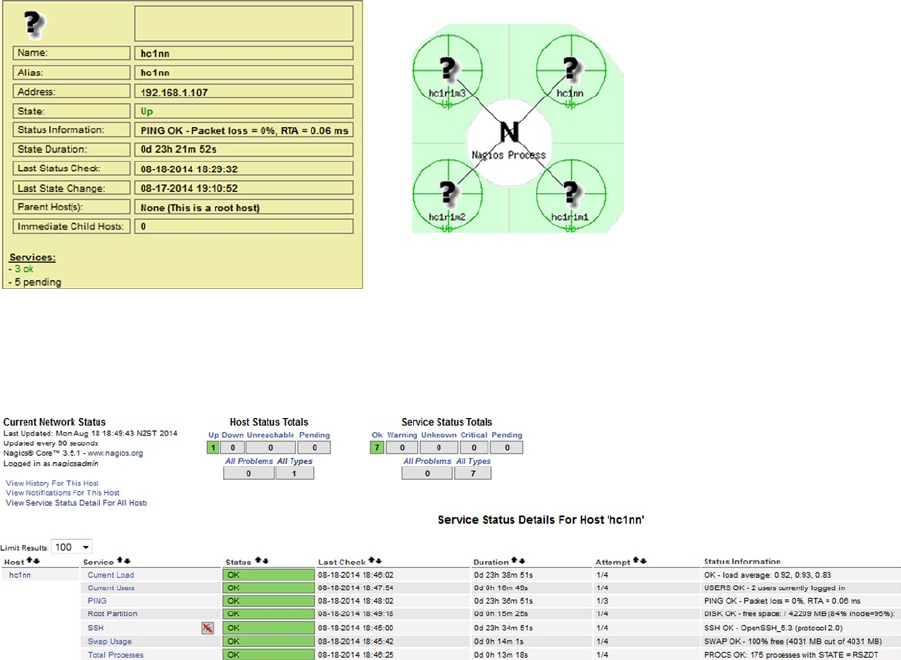Screen dimensions: 901x660
Task: Click the green Ok count 7
Action: pyautogui.click(x=377, y=447)
